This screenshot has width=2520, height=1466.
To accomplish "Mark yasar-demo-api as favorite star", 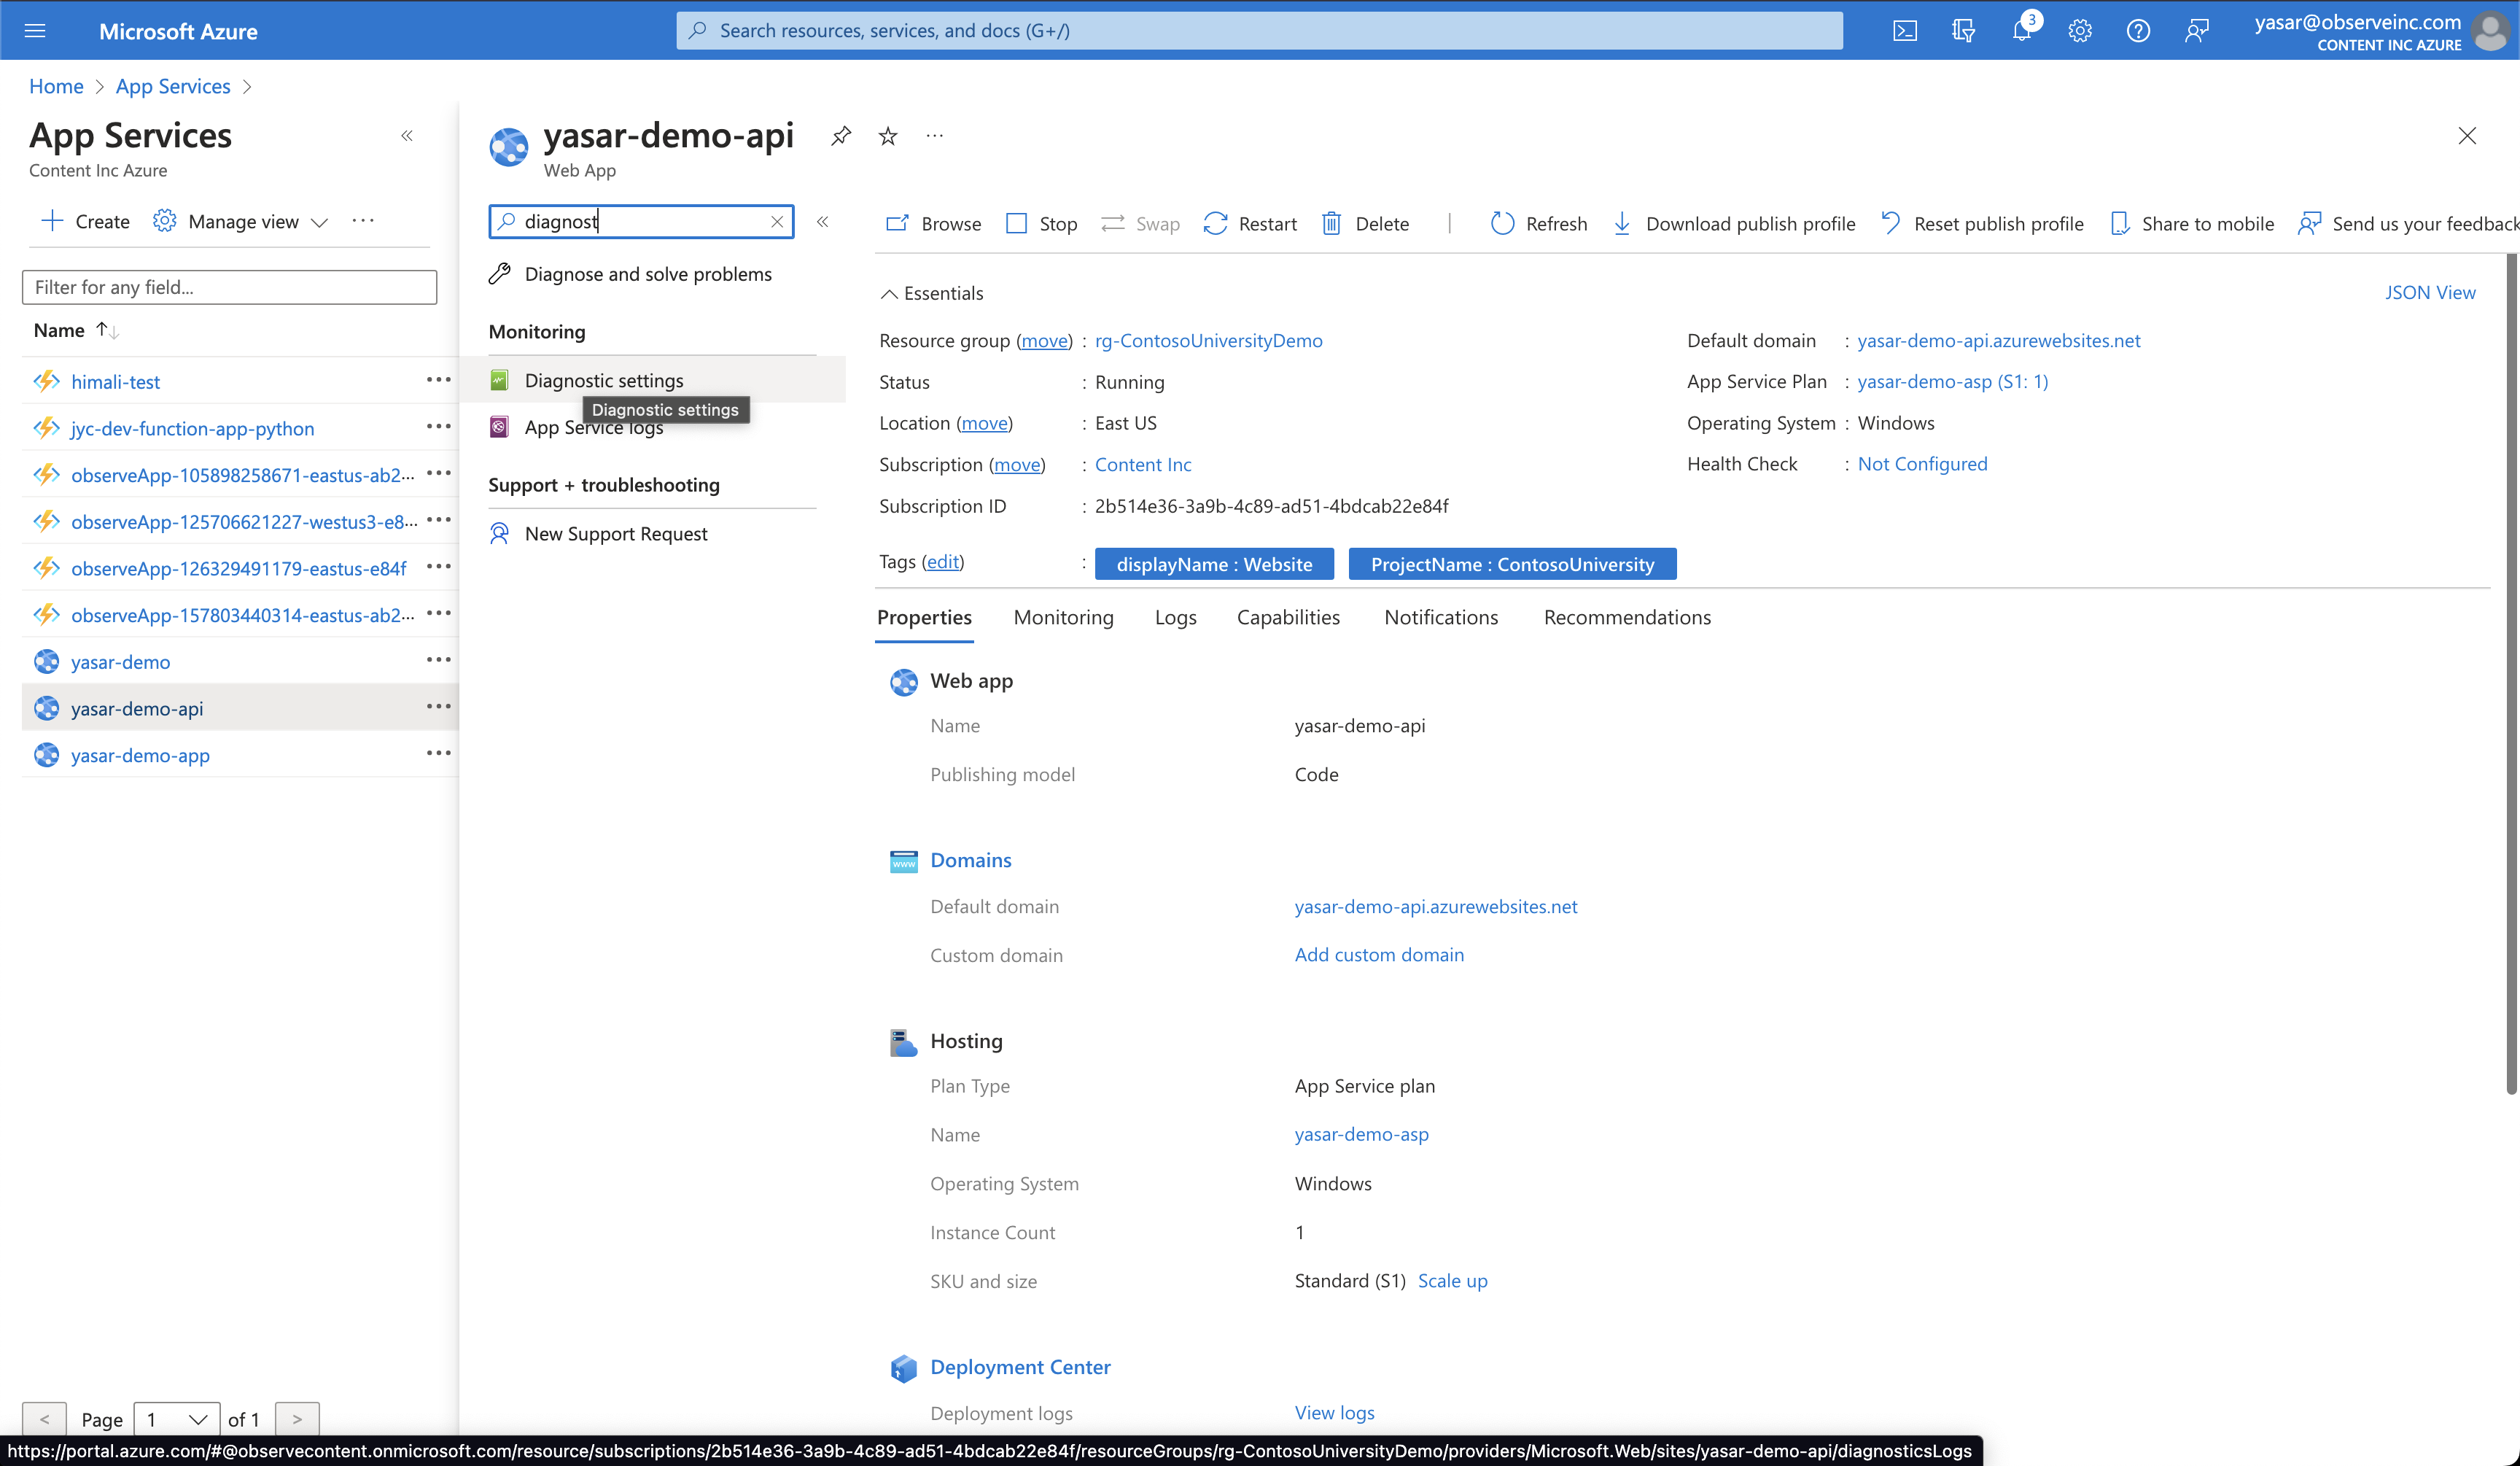I will tap(888, 136).
